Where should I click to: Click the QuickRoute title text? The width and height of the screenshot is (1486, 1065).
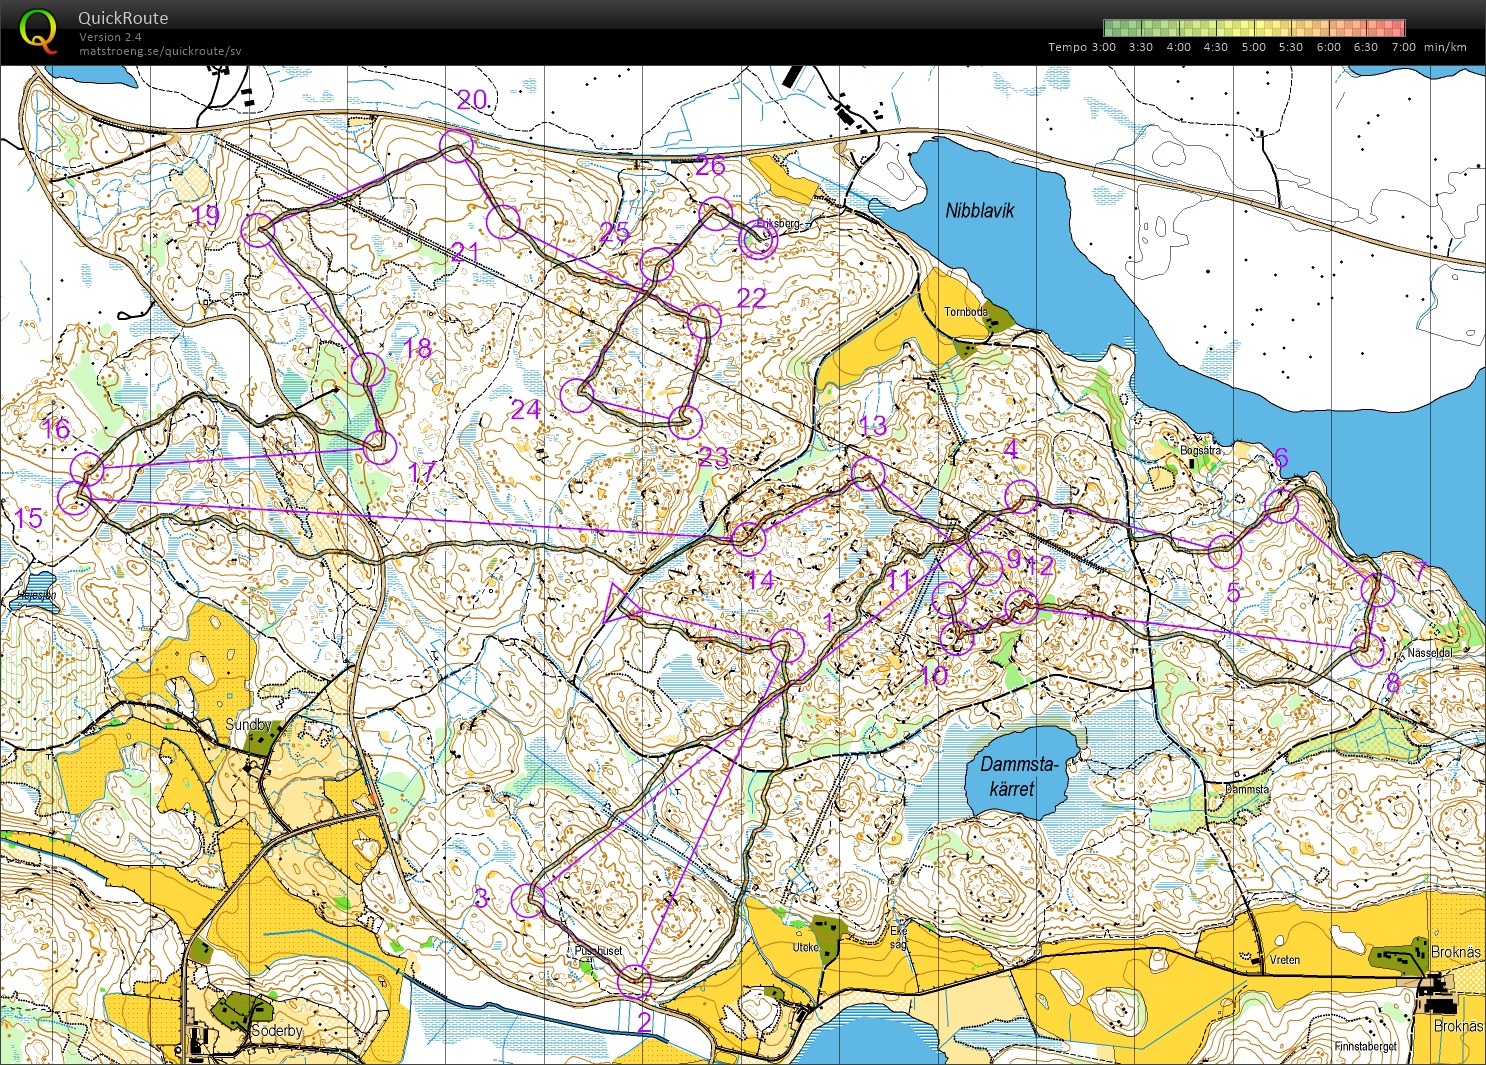(123, 18)
